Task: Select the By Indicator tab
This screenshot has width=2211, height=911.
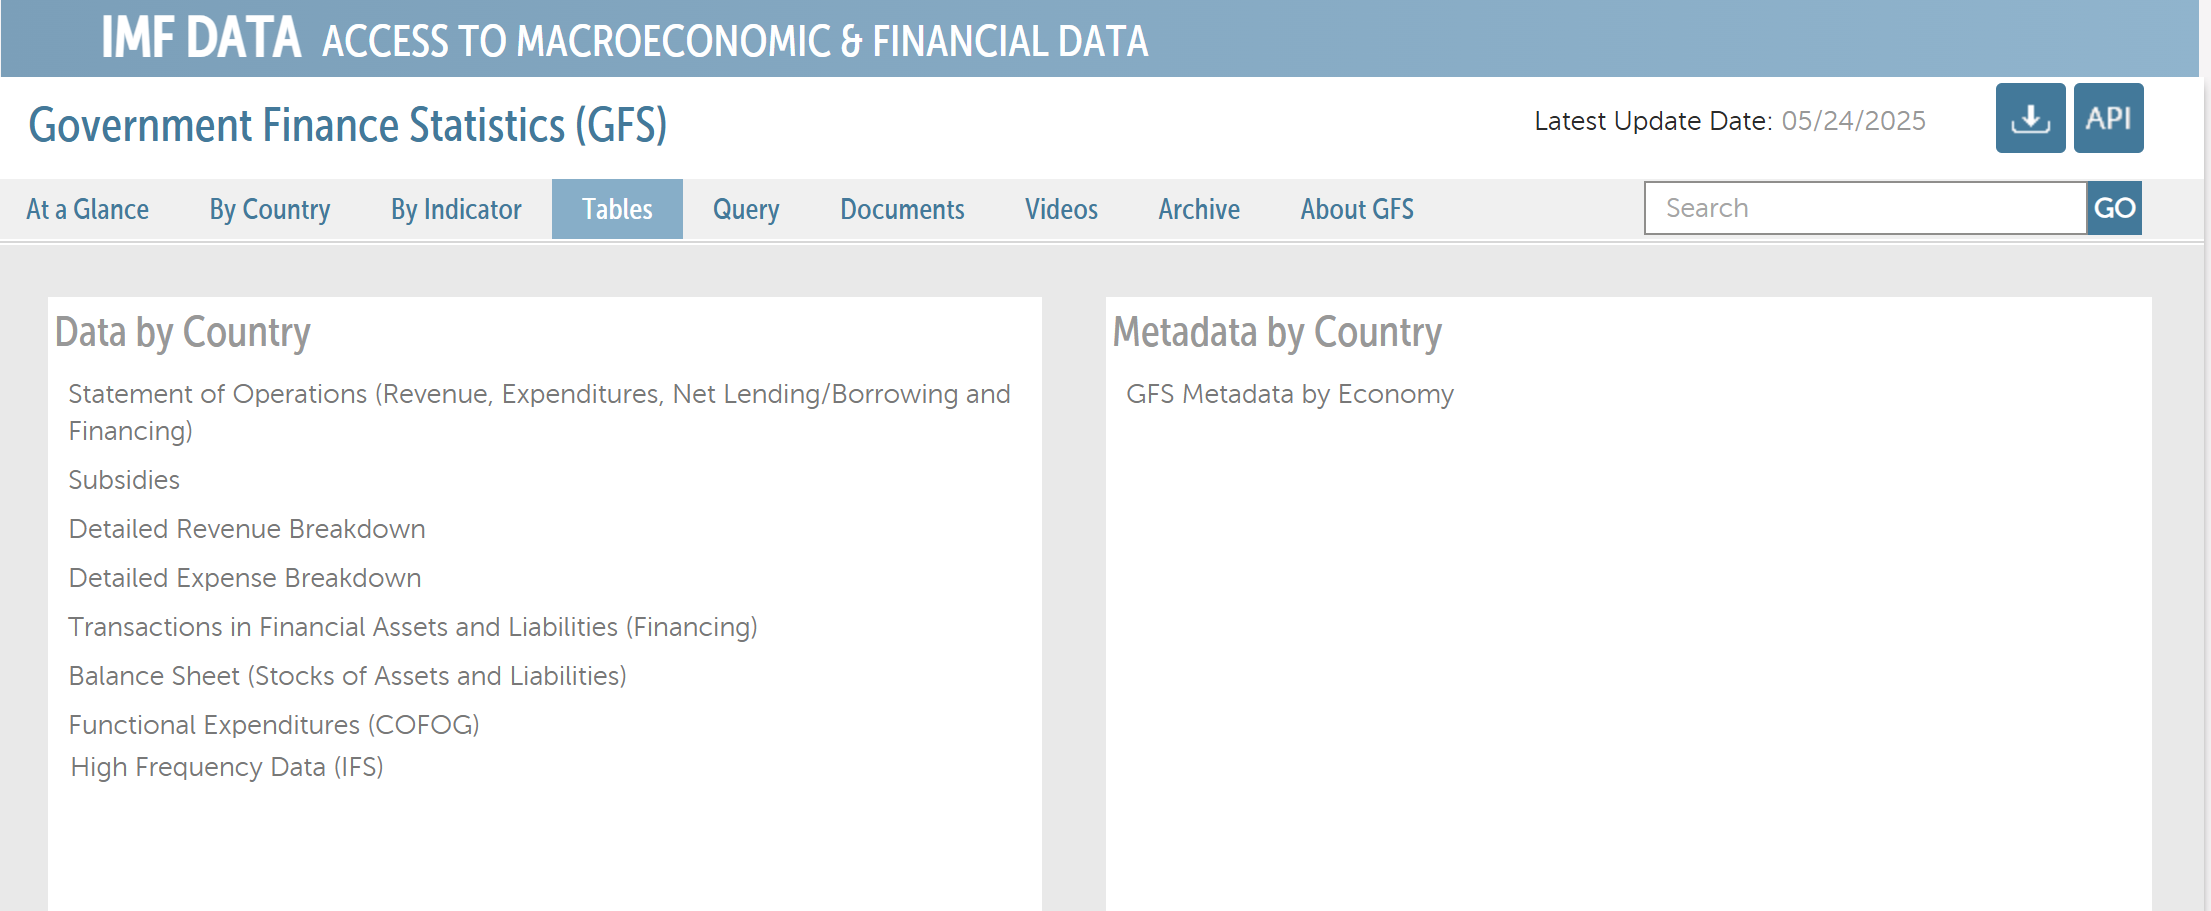Action: tap(456, 209)
